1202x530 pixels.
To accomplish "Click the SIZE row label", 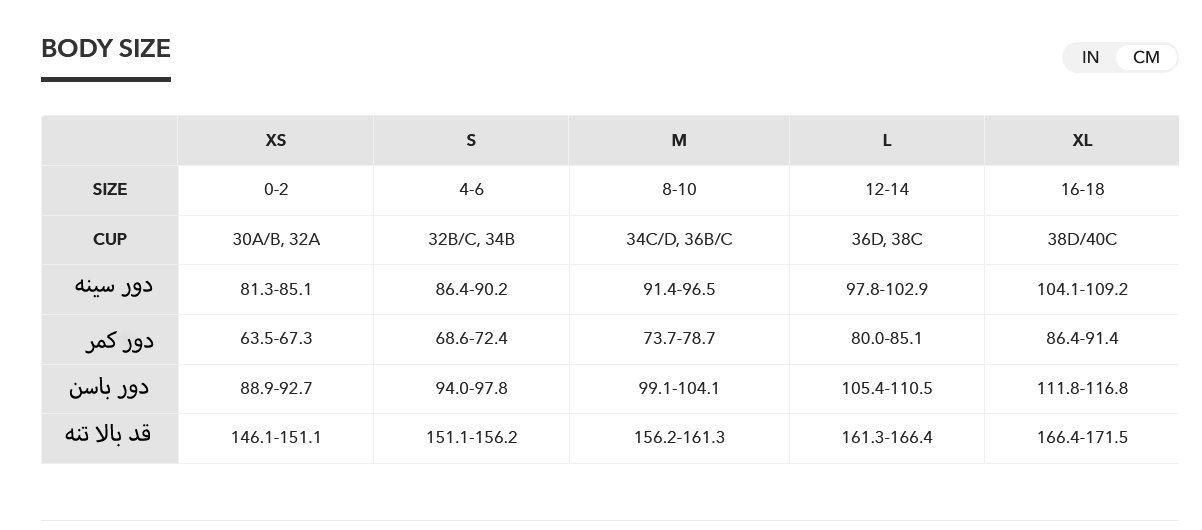I will click(x=110, y=190).
